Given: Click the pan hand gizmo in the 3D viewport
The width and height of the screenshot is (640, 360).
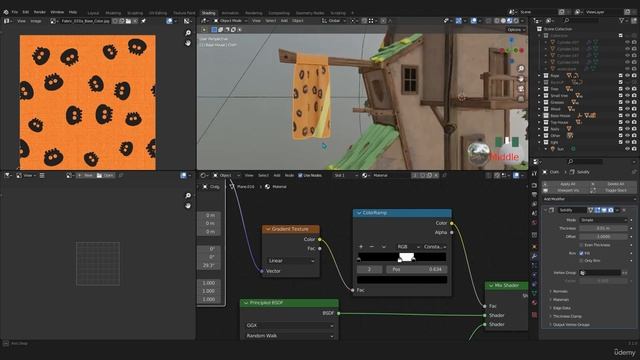Looking at the screenshot, I should tap(521, 78).
